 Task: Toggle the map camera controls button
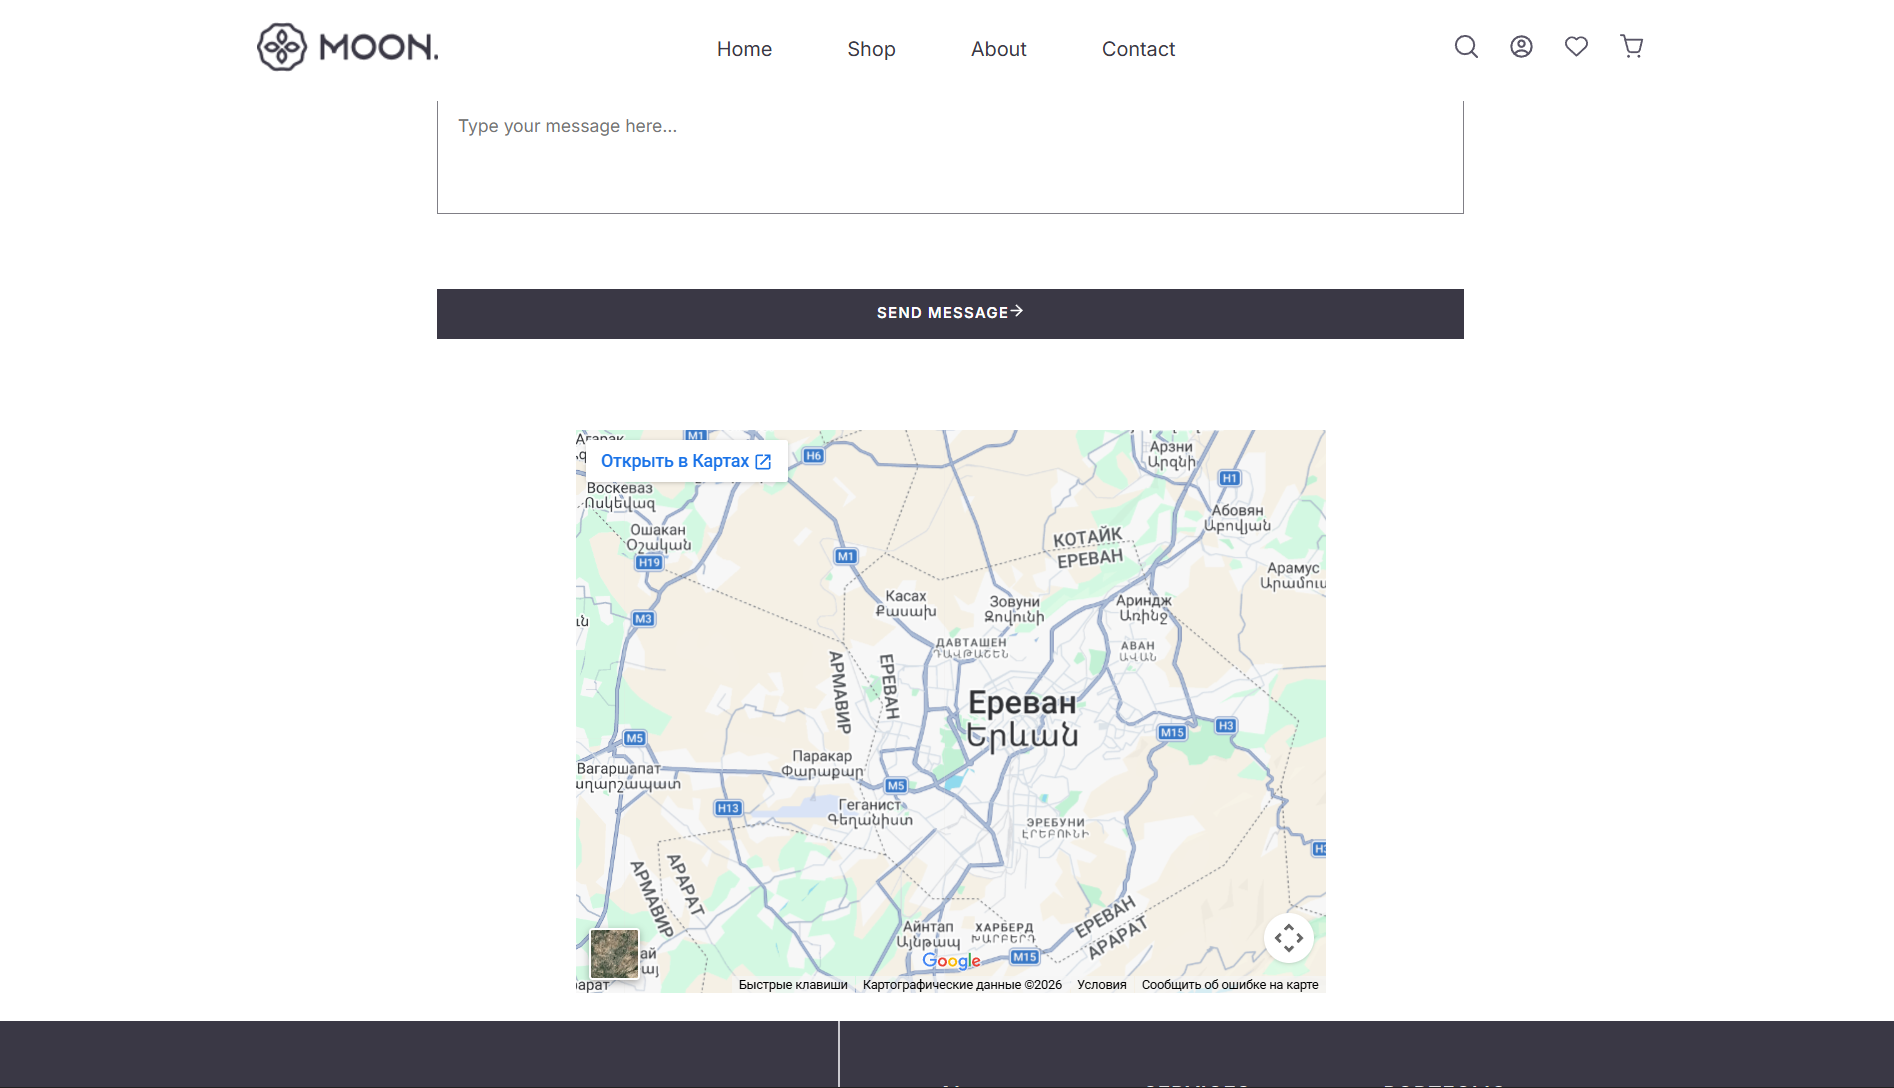pos(1289,938)
